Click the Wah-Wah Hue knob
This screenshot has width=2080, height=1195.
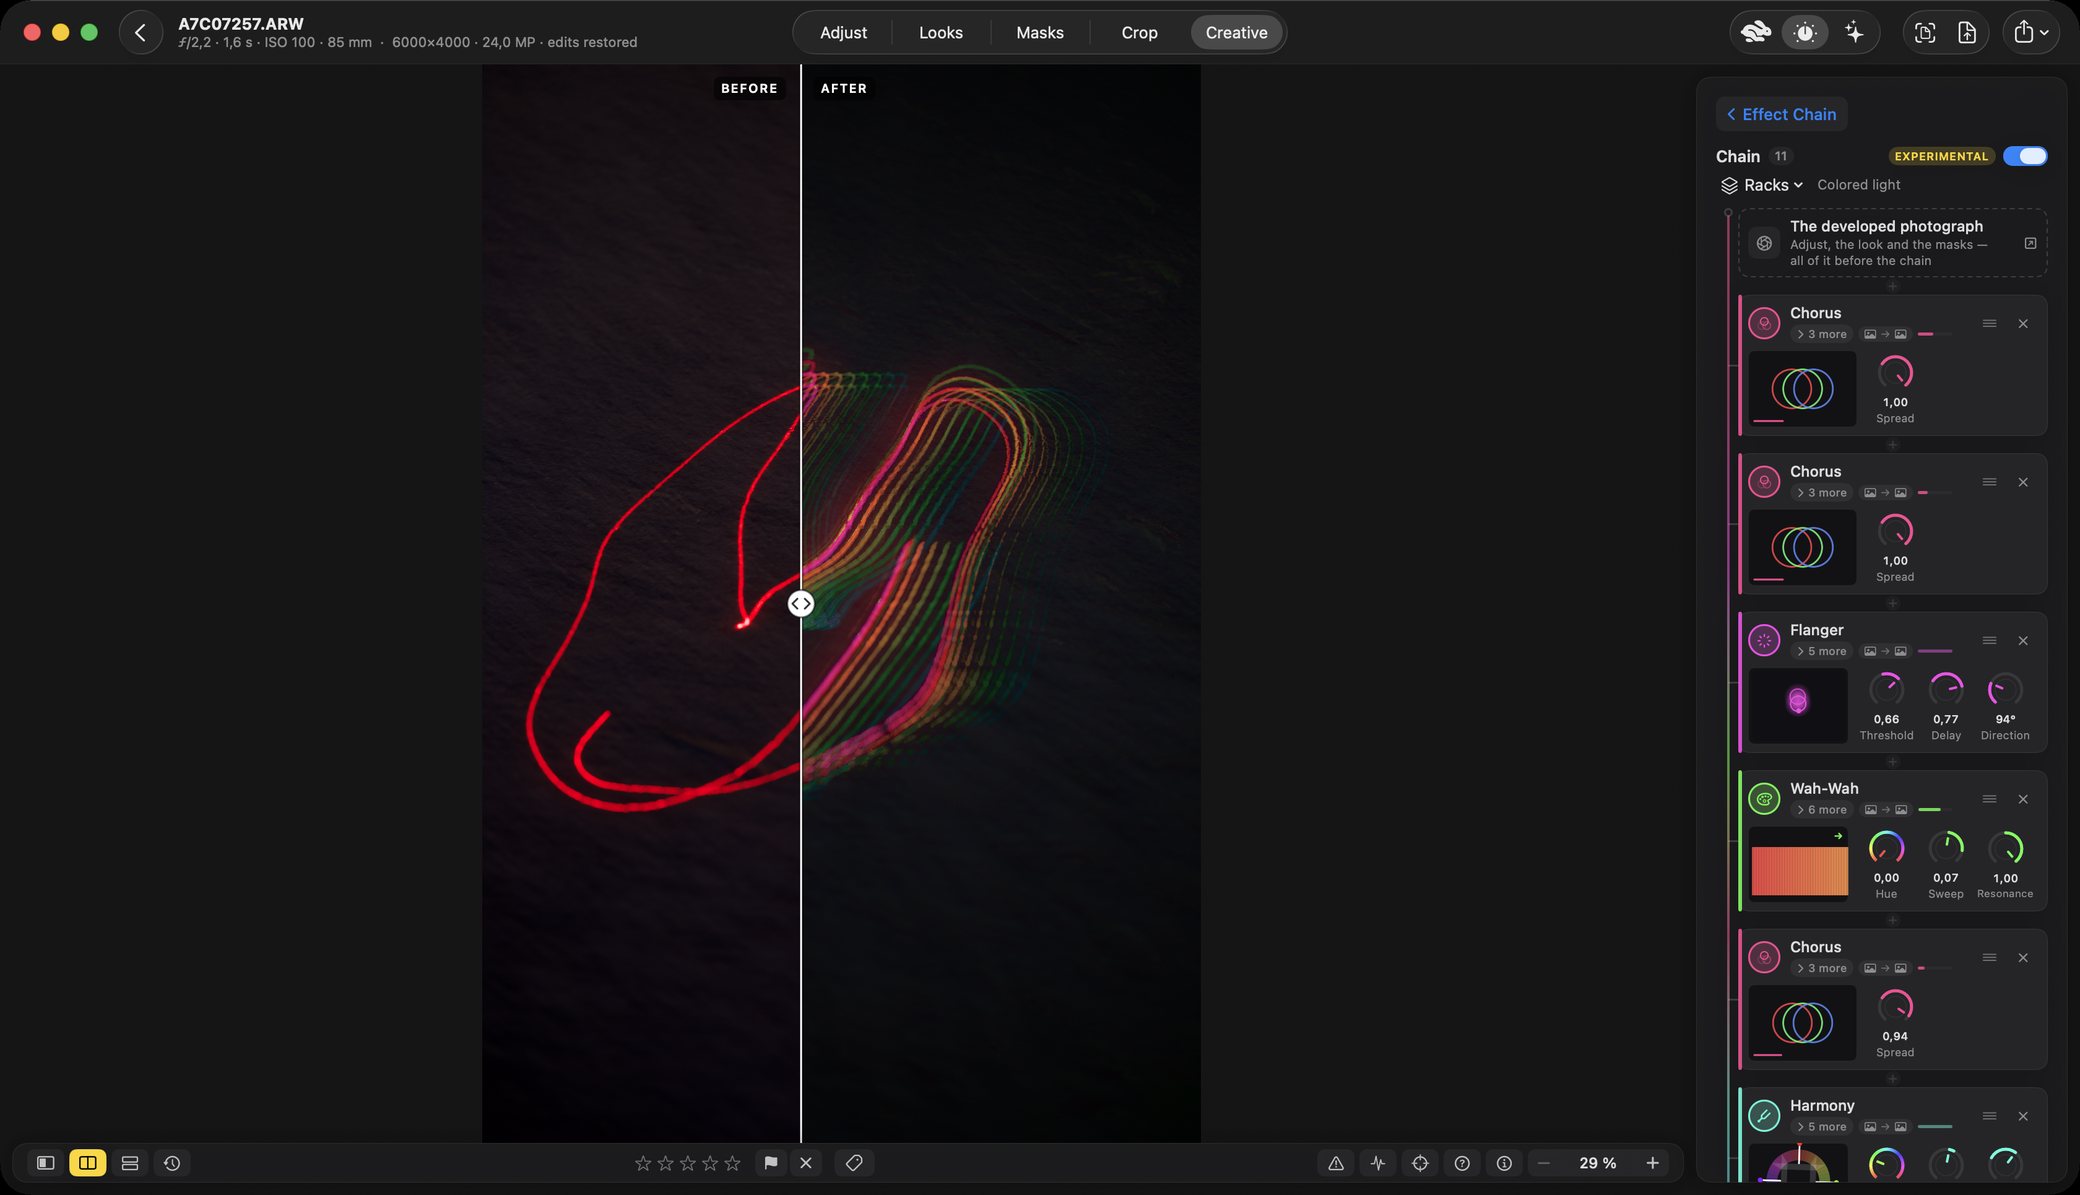point(1886,848)
